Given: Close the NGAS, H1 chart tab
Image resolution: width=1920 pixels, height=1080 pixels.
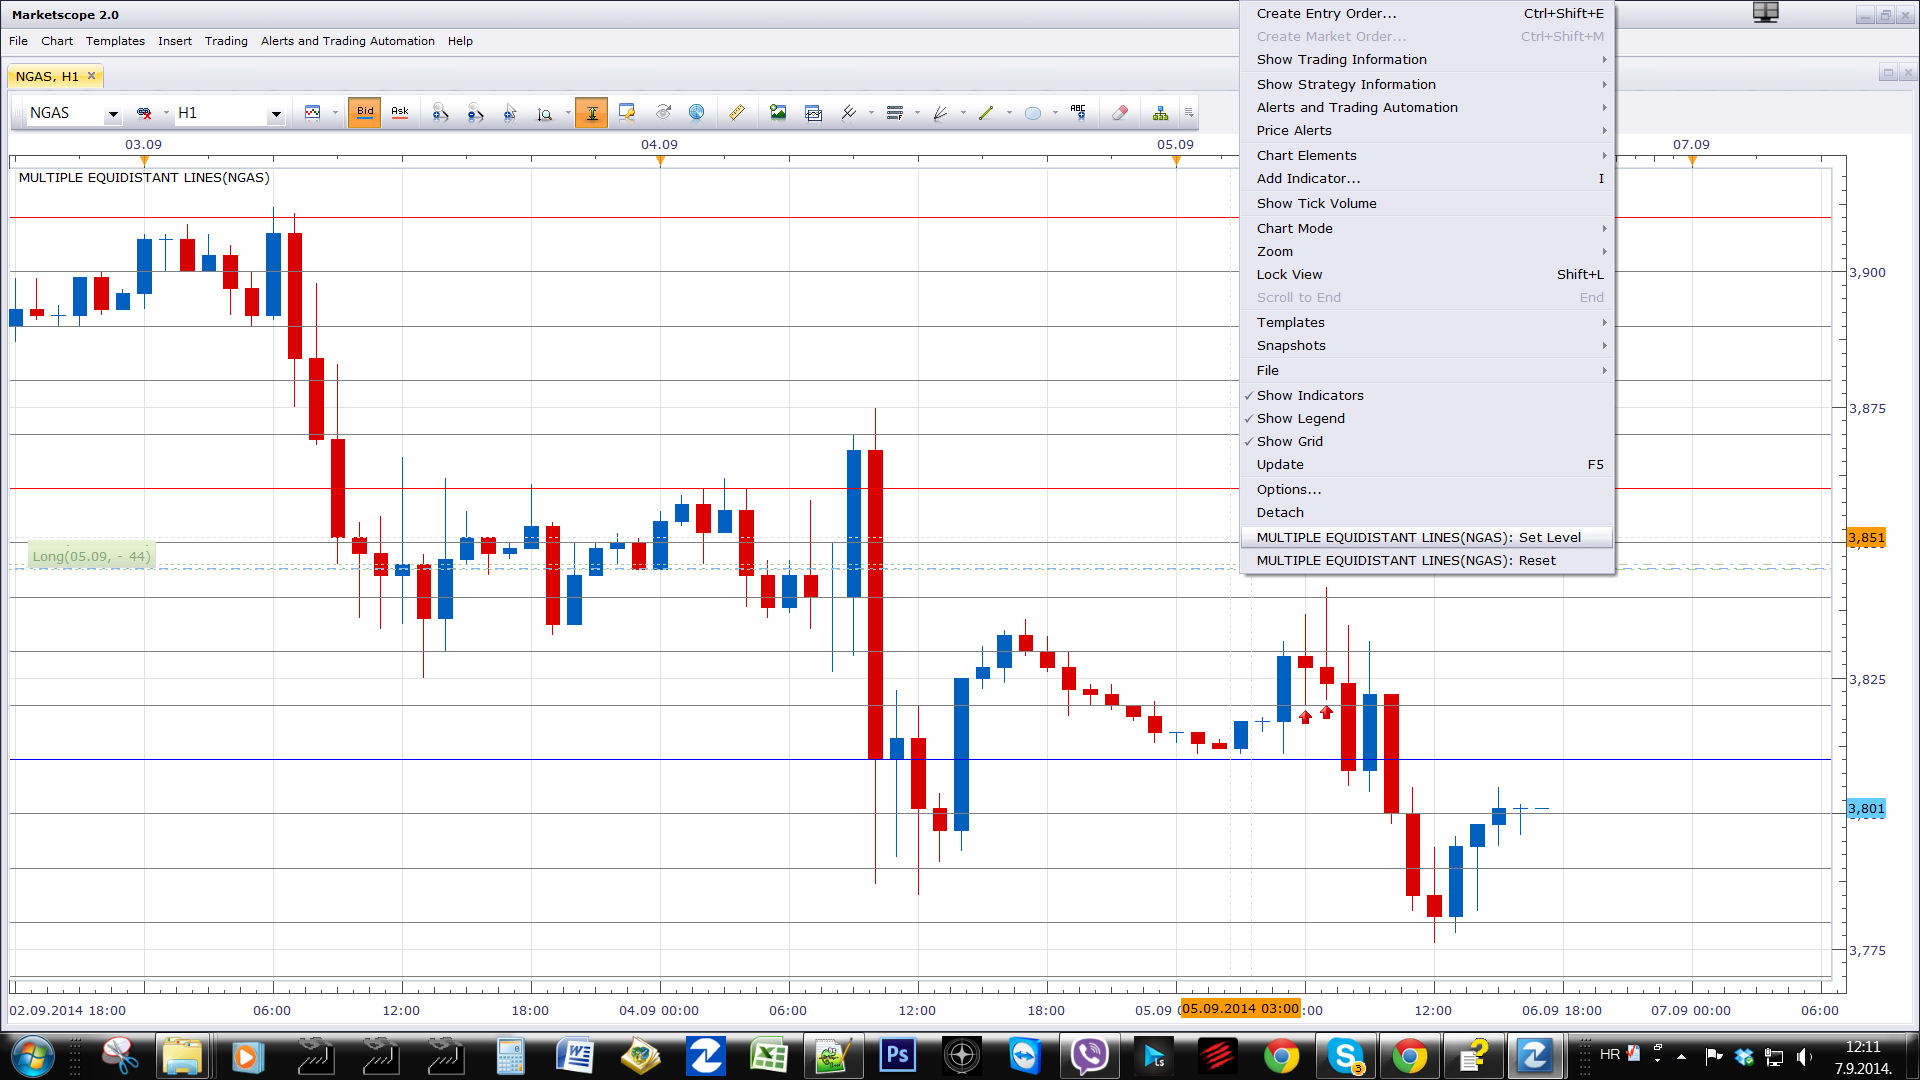Looking at the screenshot, I should [92, 76].
